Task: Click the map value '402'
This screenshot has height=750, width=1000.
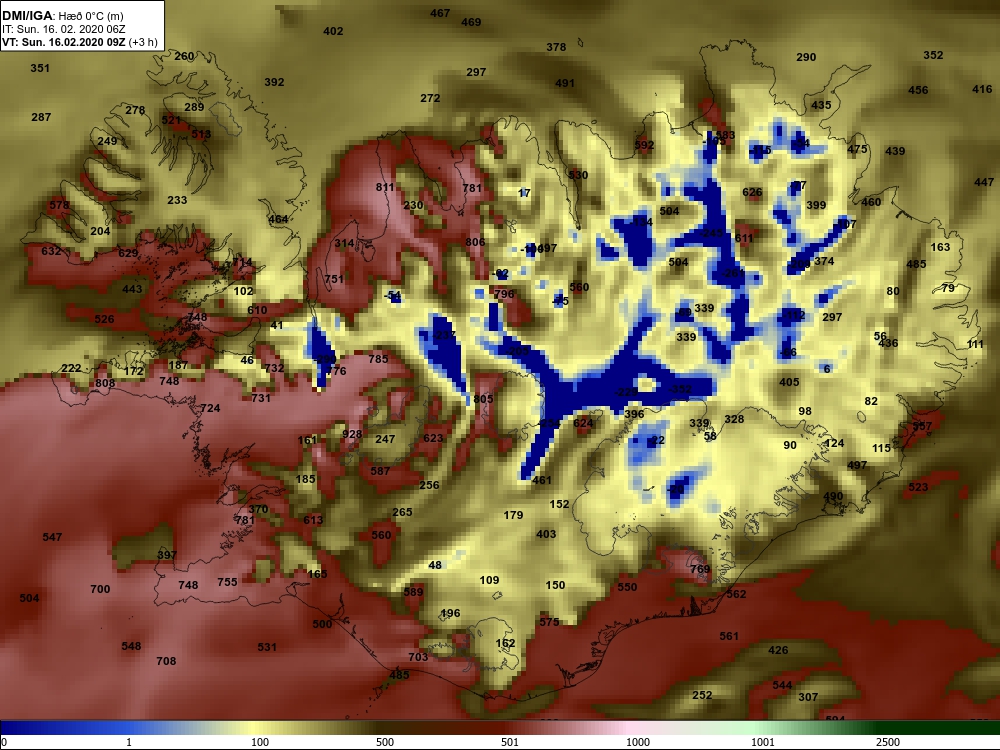Action: (x=333, y=31)
